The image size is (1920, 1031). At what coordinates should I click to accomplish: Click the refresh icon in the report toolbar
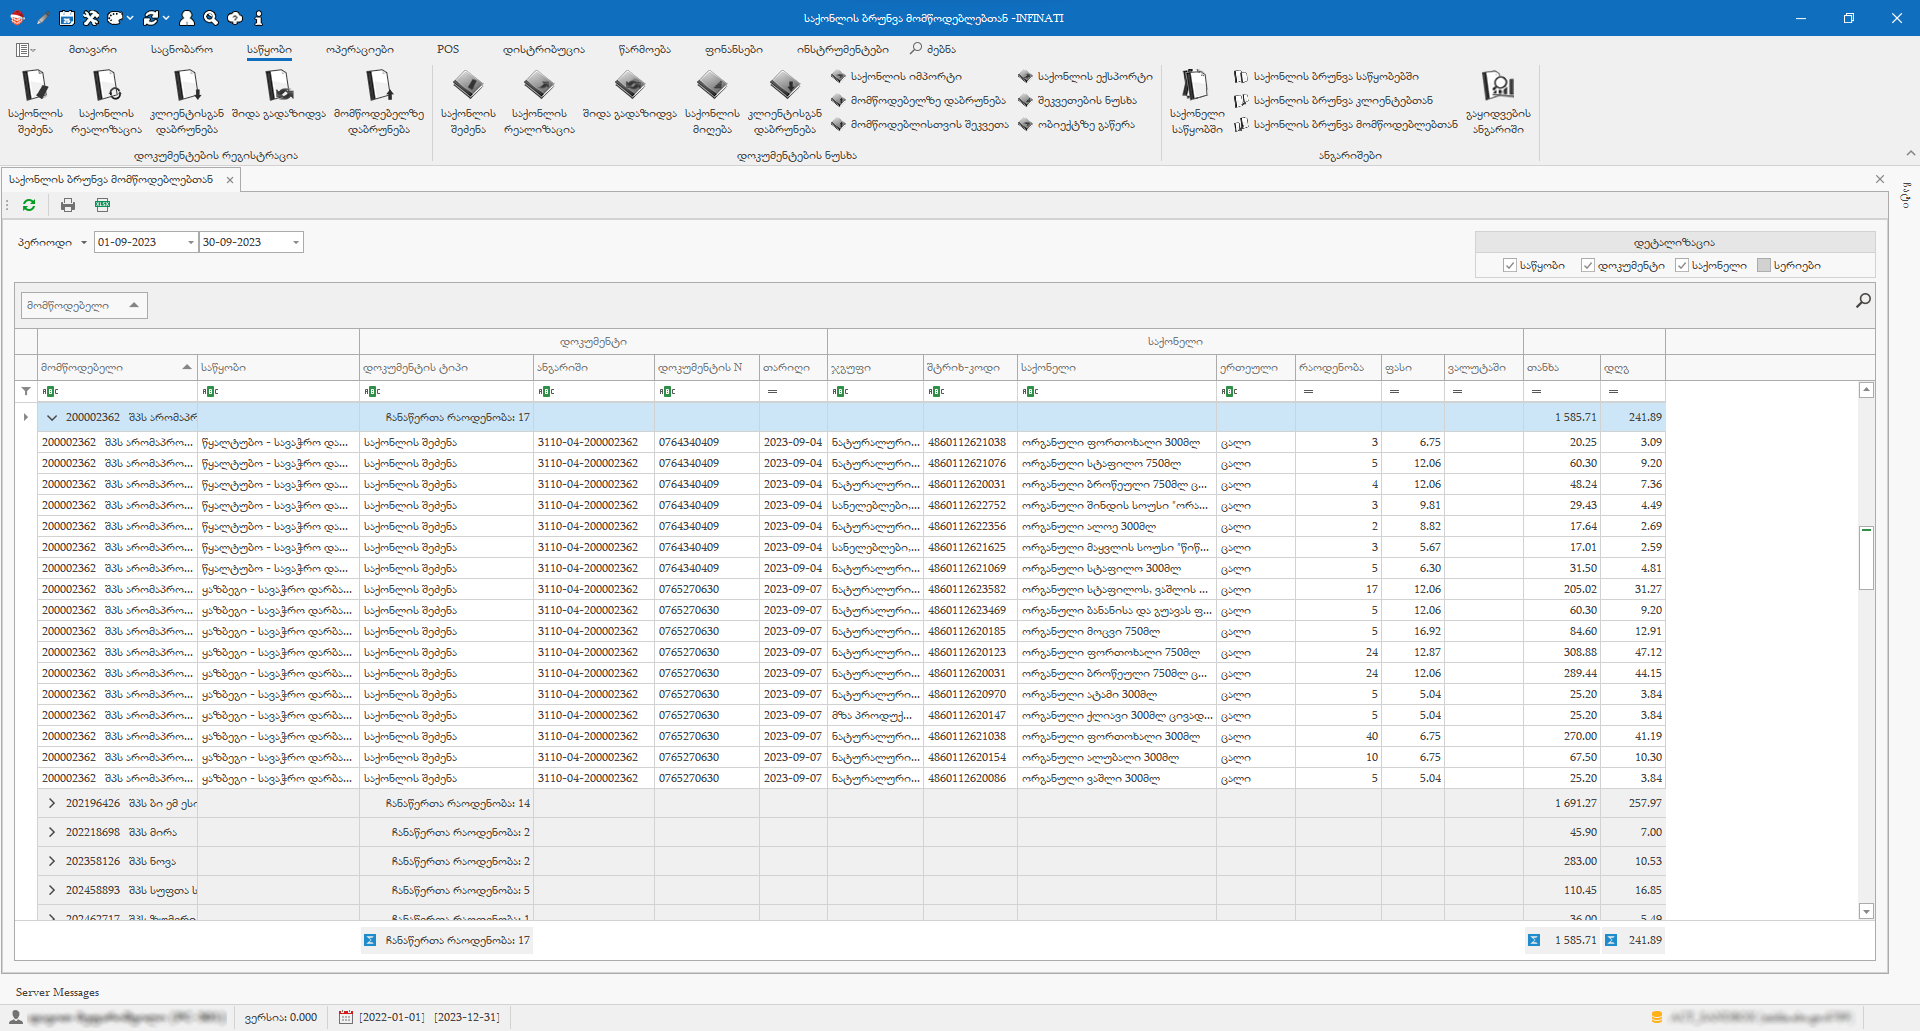29,205
